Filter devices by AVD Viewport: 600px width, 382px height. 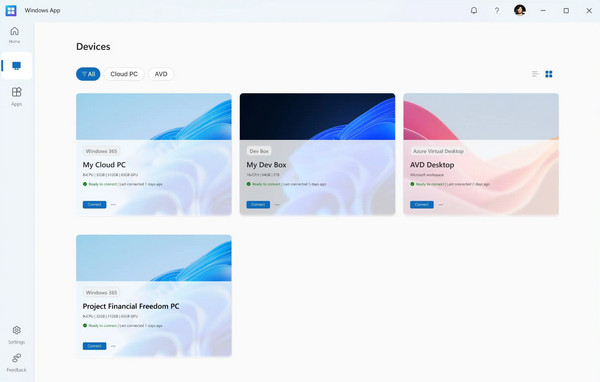click(x=161, y=74)
